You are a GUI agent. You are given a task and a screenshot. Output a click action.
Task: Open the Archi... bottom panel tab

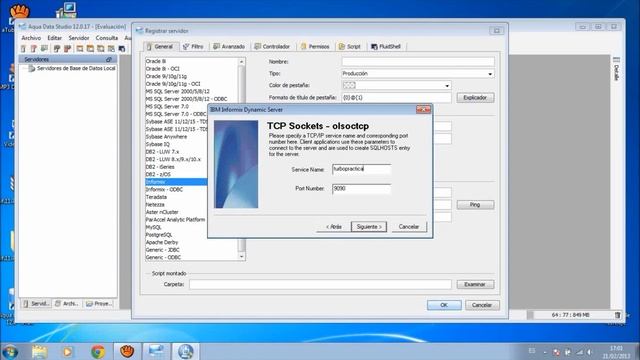[67, 304]
